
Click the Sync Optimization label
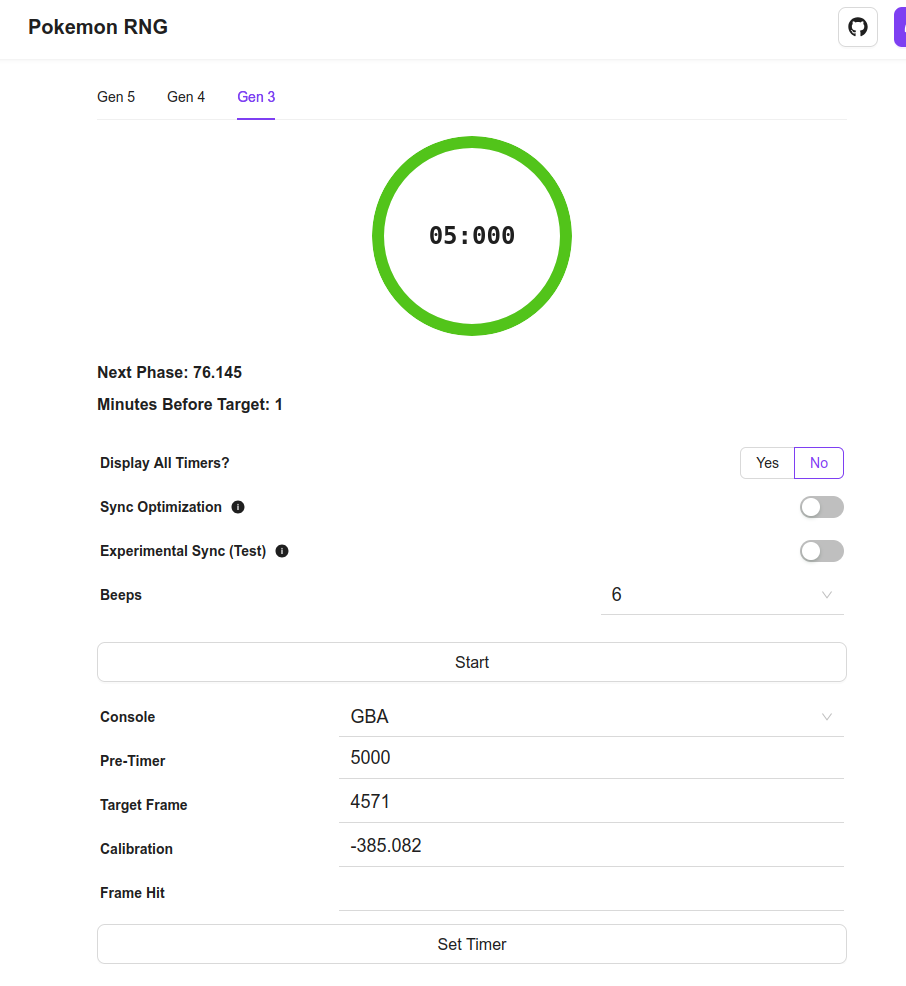[161, 507]
